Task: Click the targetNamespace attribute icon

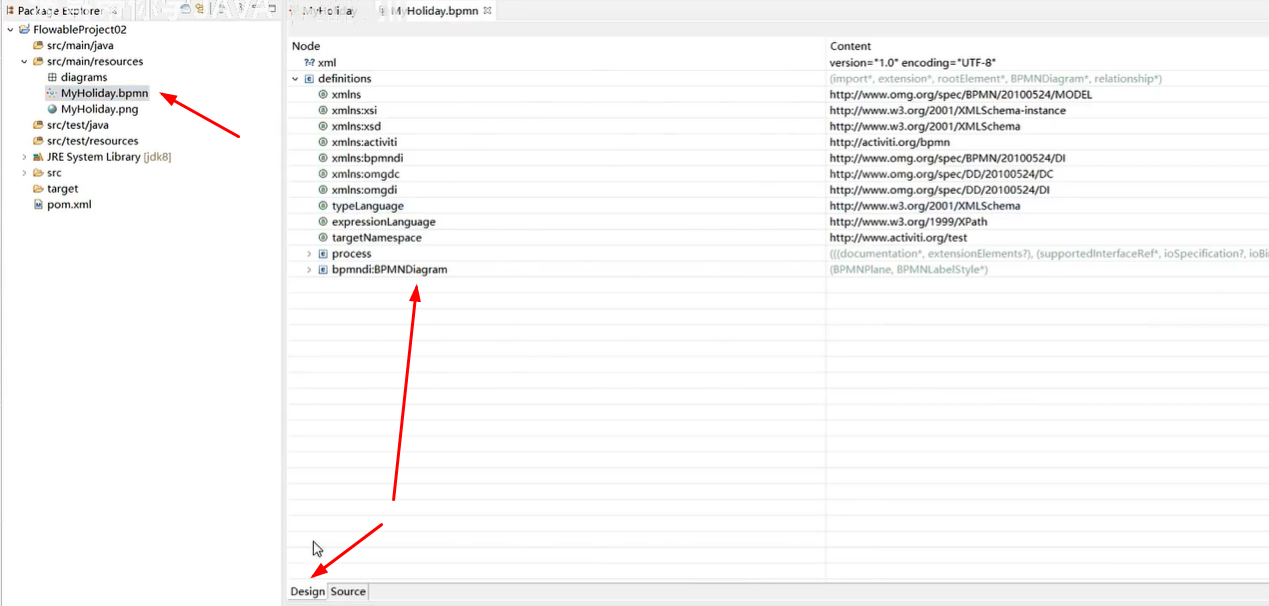Action: (x=323, y=238)
